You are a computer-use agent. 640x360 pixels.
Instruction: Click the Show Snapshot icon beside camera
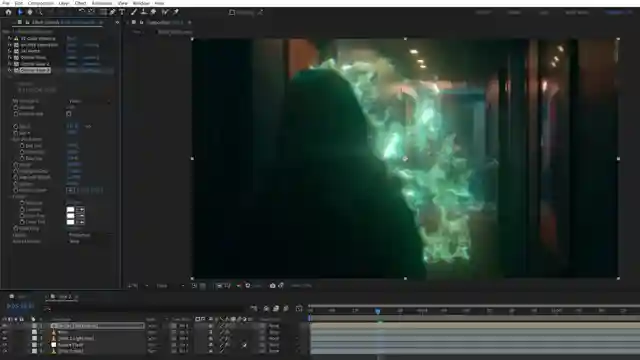281,286
